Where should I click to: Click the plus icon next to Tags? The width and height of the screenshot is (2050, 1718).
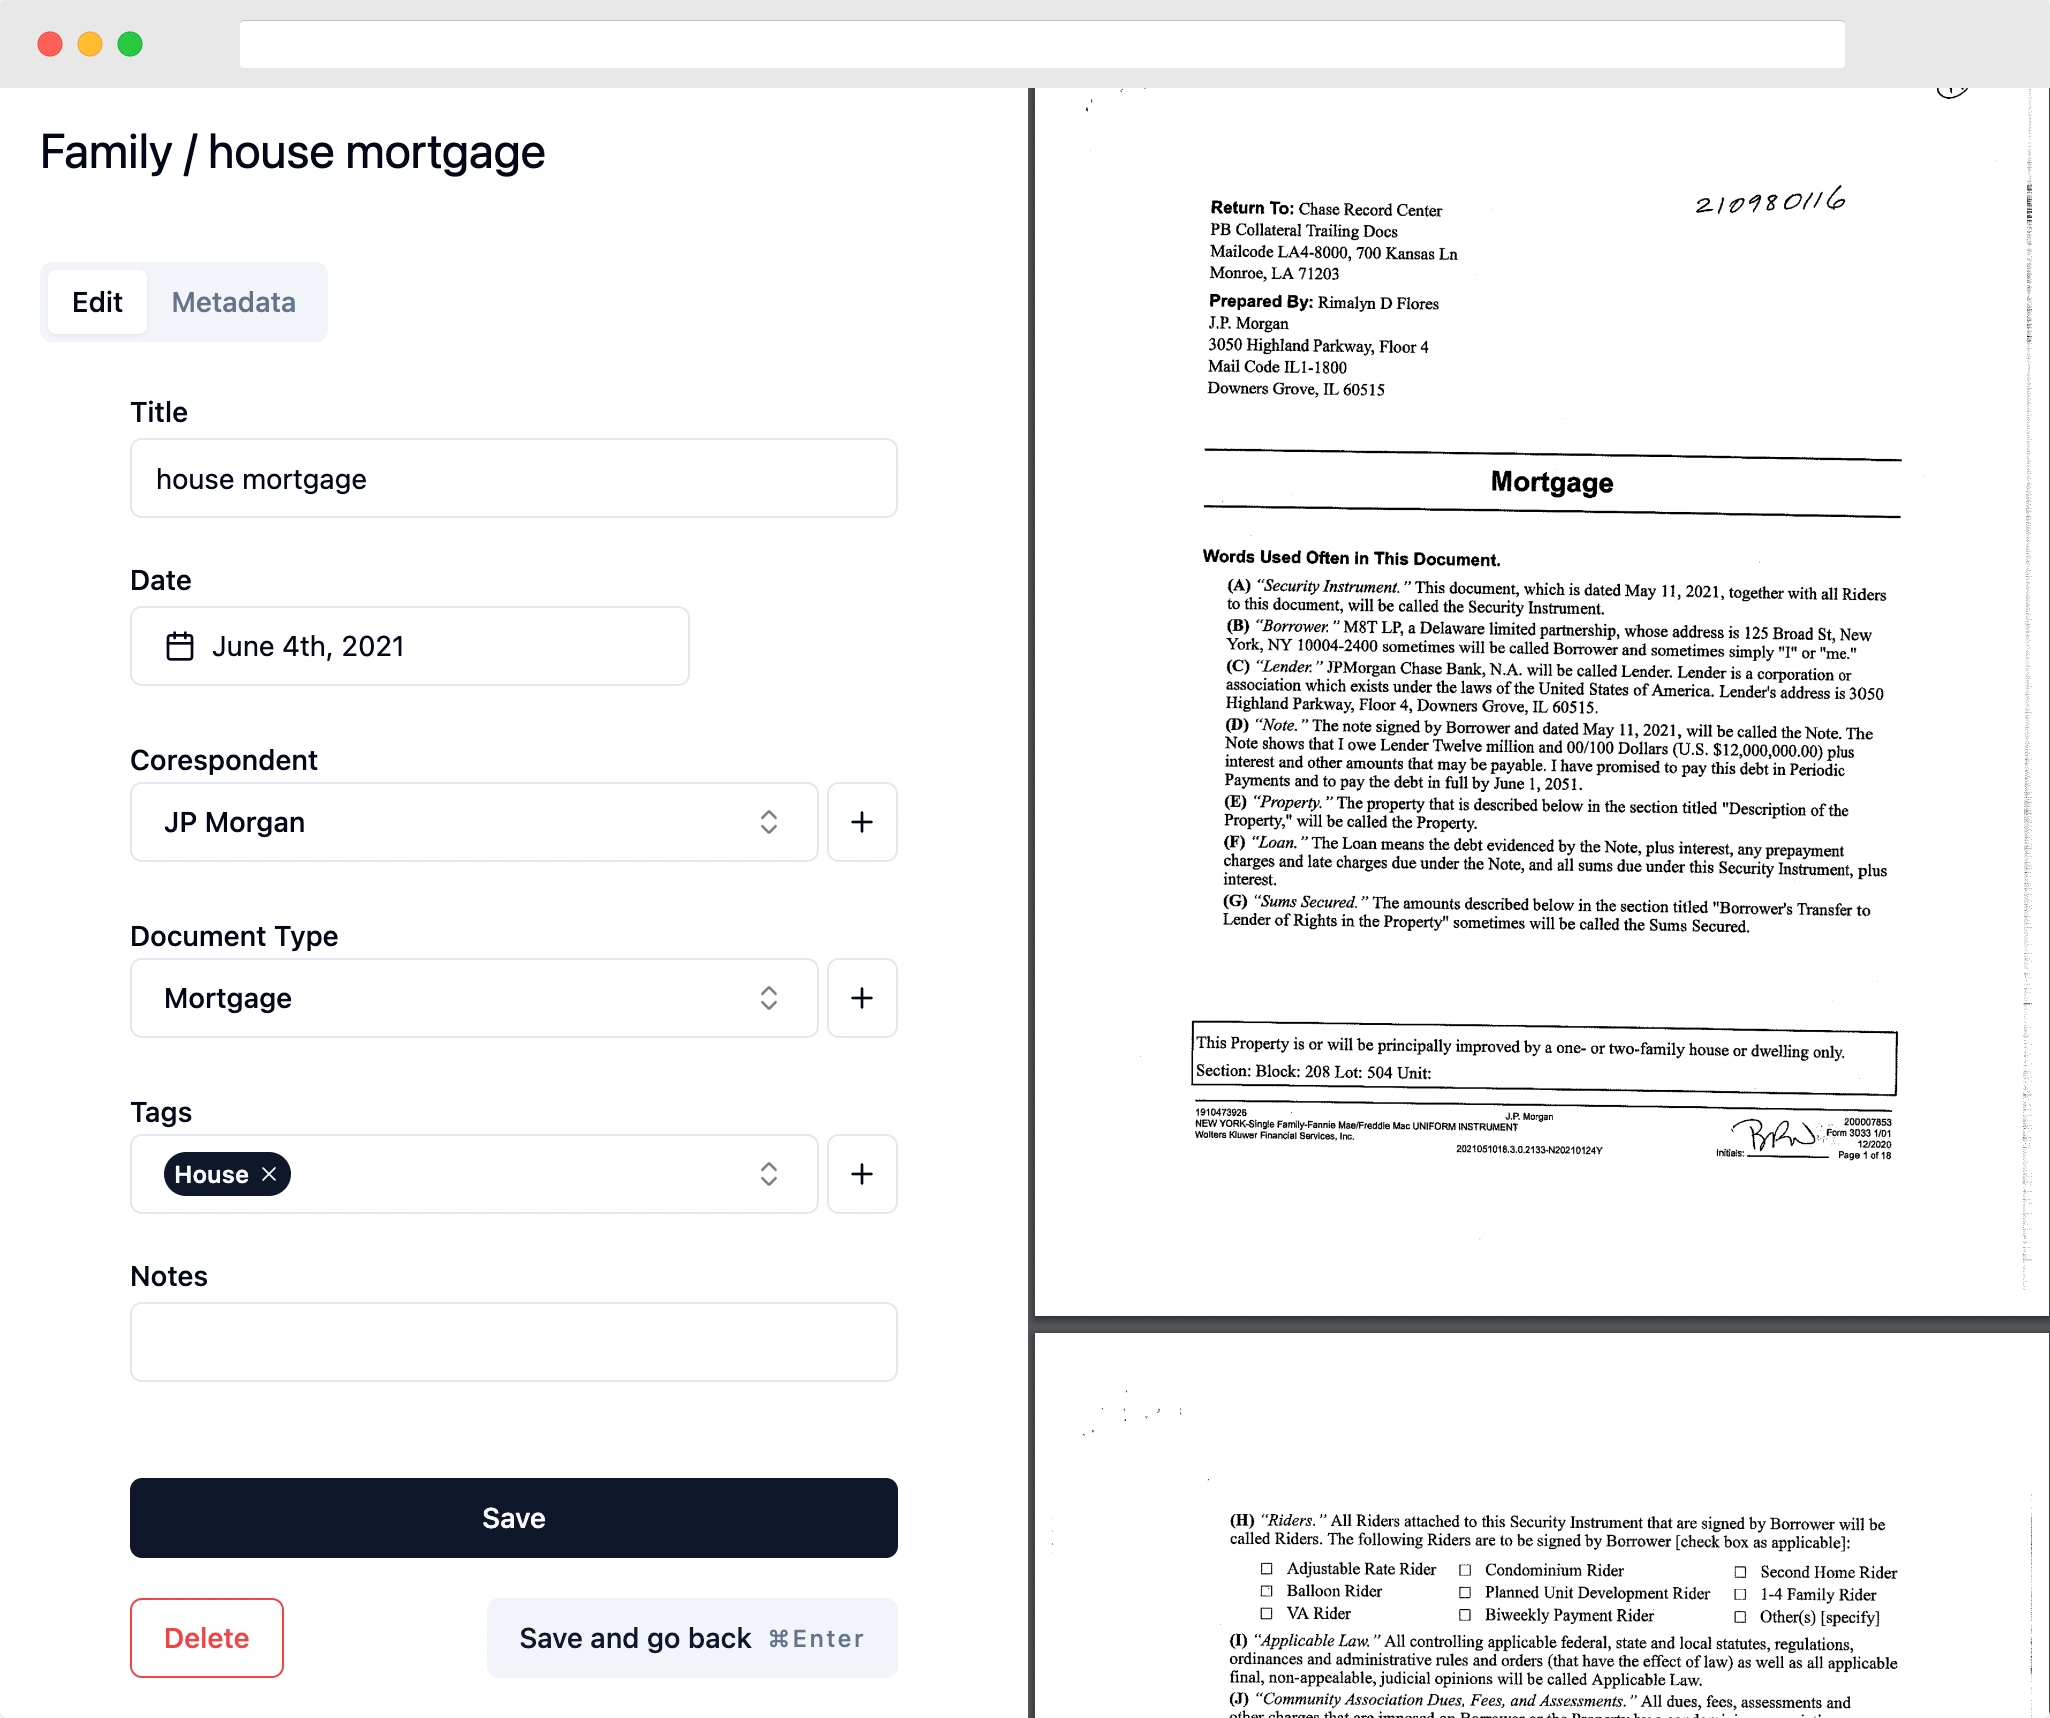[861, 1173]
